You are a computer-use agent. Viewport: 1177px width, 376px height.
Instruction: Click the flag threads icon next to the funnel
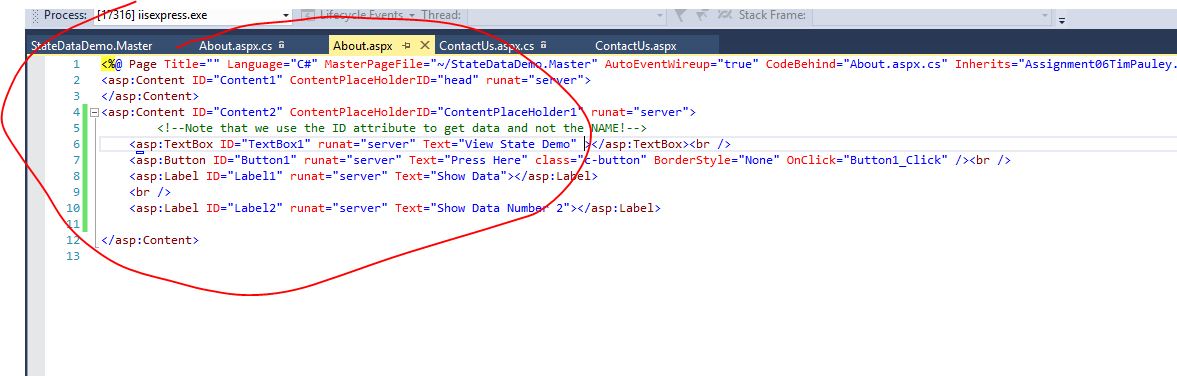pos(703,15)
